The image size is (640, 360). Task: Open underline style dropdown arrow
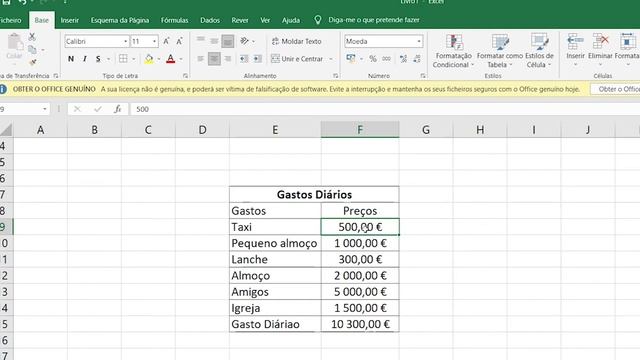[108, 59]
